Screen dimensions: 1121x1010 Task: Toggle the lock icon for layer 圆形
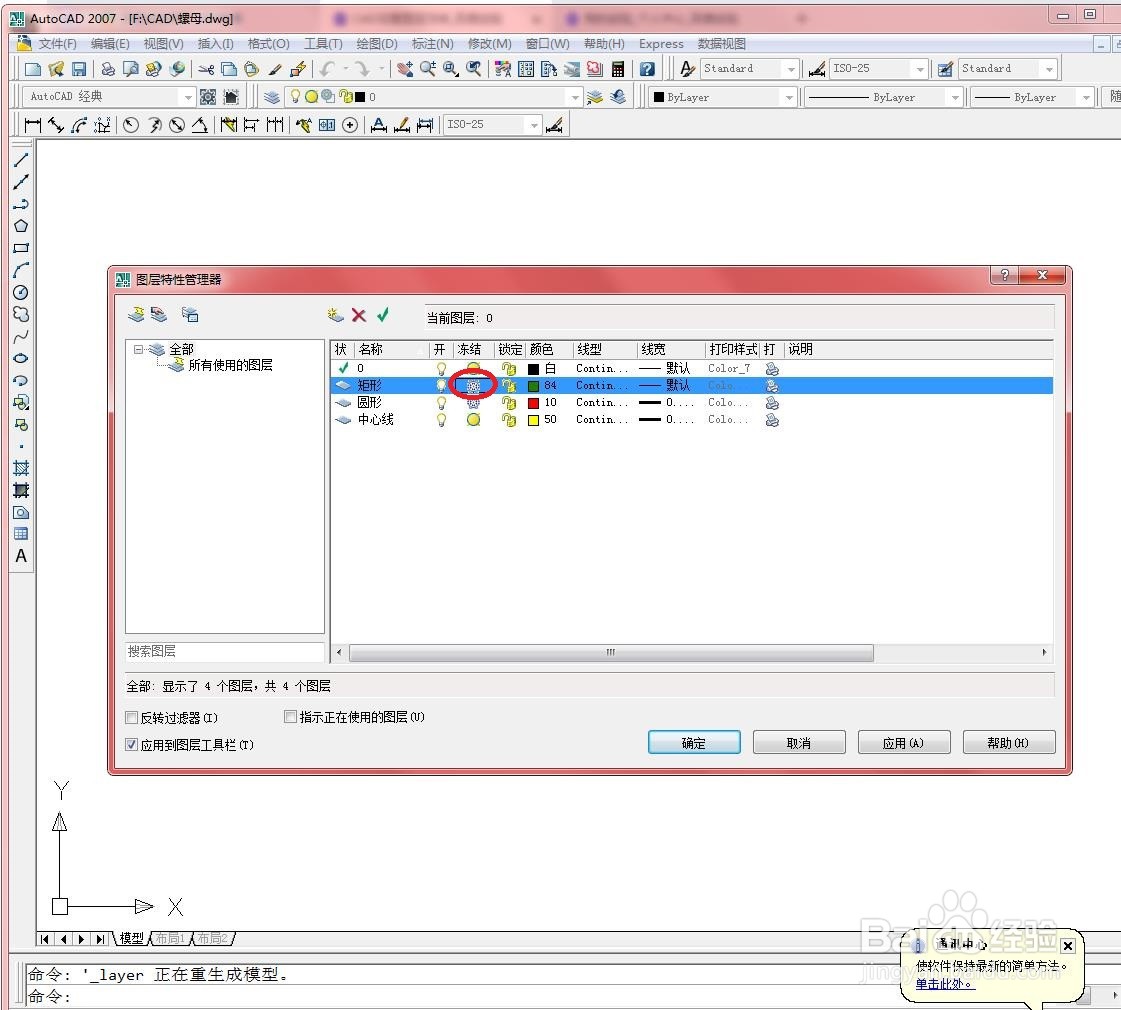(x=509, y=402)
